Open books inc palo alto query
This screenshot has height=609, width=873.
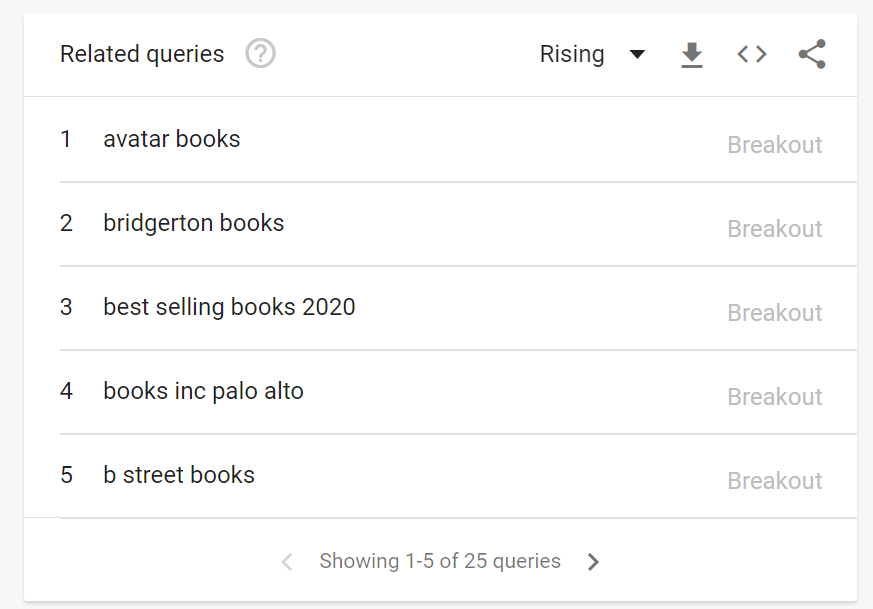pos(203,391)
